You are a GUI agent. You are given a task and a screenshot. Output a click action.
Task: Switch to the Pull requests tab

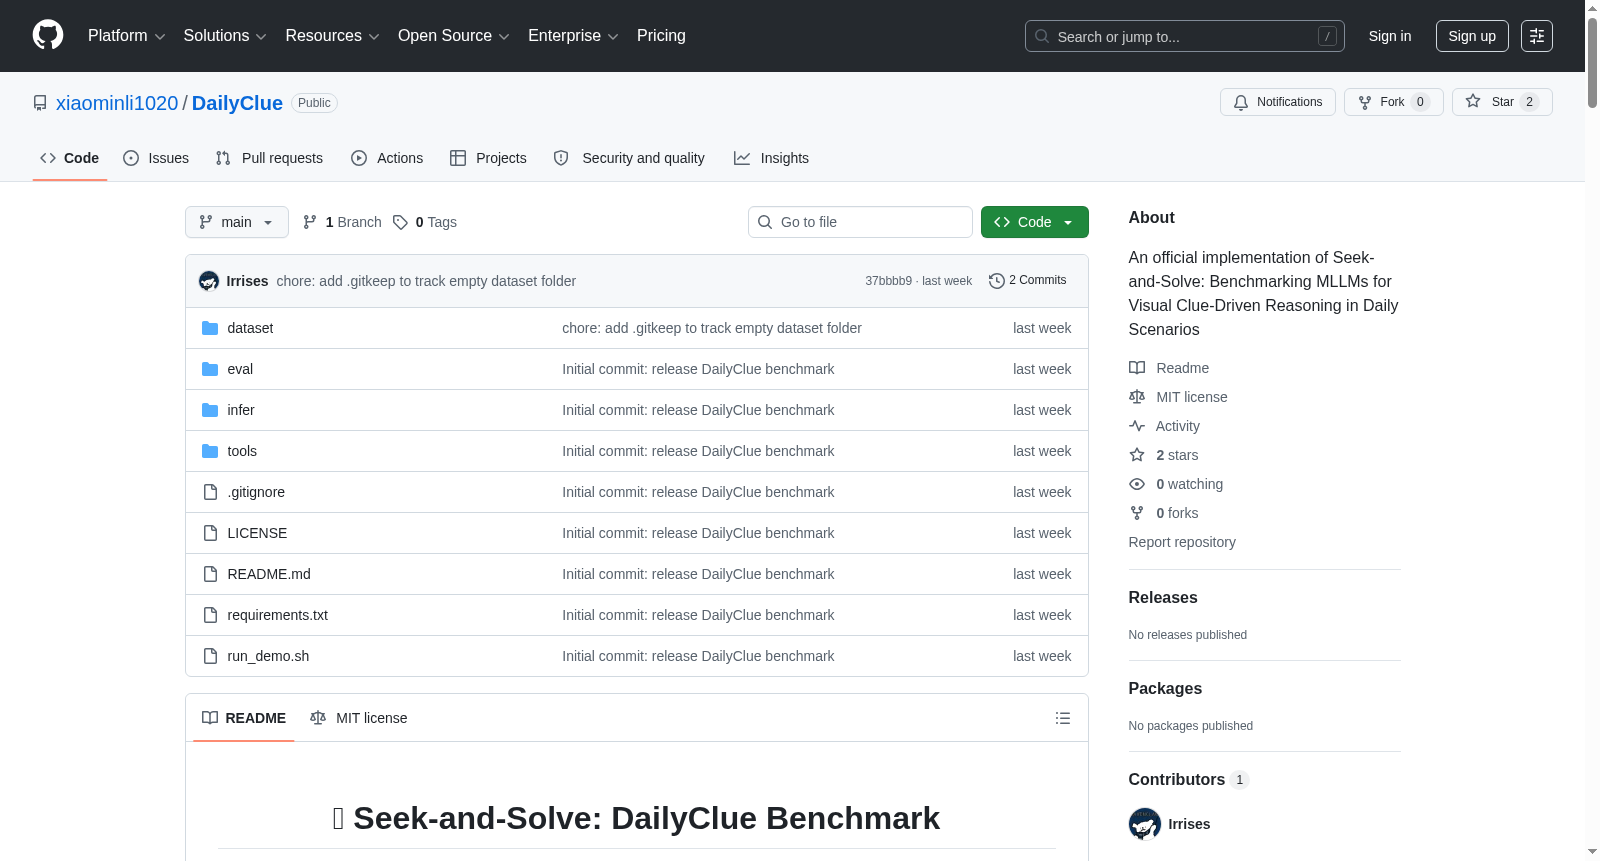click(x=269, y=158)
